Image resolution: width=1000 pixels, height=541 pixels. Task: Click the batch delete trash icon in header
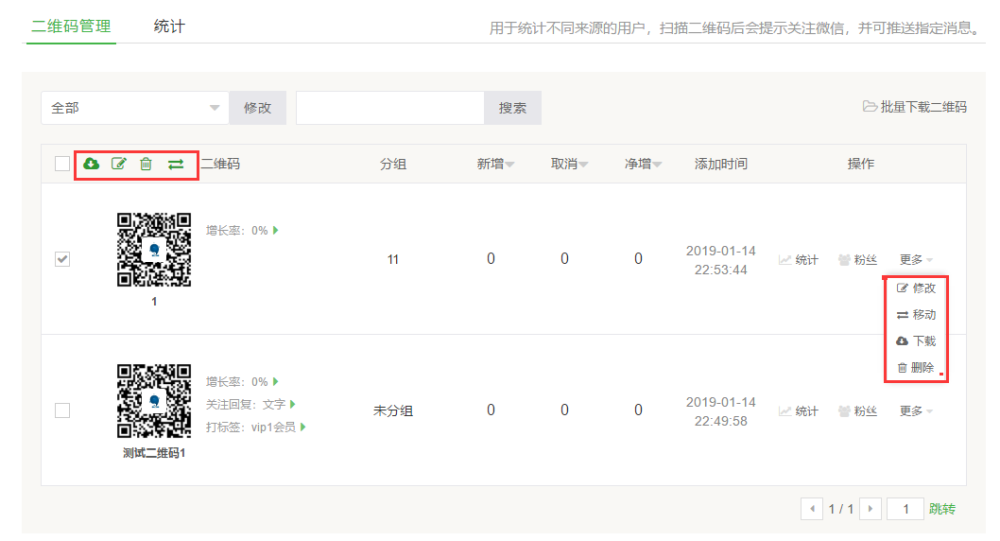click(x=146, y=164)
